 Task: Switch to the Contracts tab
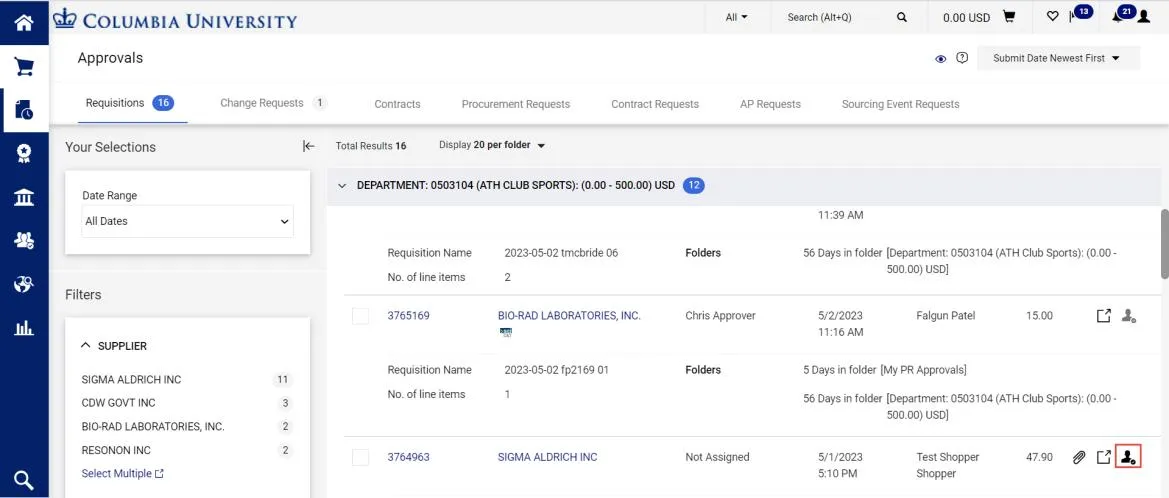click(x=397, y=104)
